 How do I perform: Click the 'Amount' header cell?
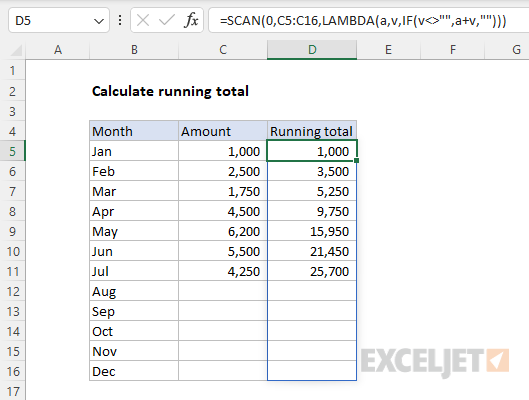coord(223,131)
